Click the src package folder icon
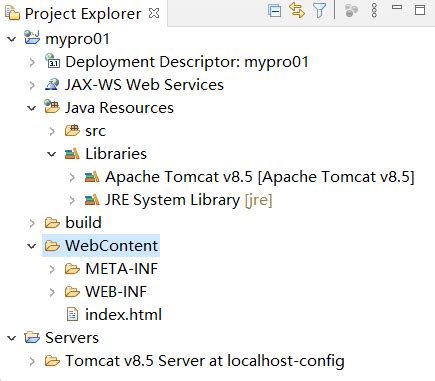Screen dimensions: 435x381 click(x=72, y=130)
